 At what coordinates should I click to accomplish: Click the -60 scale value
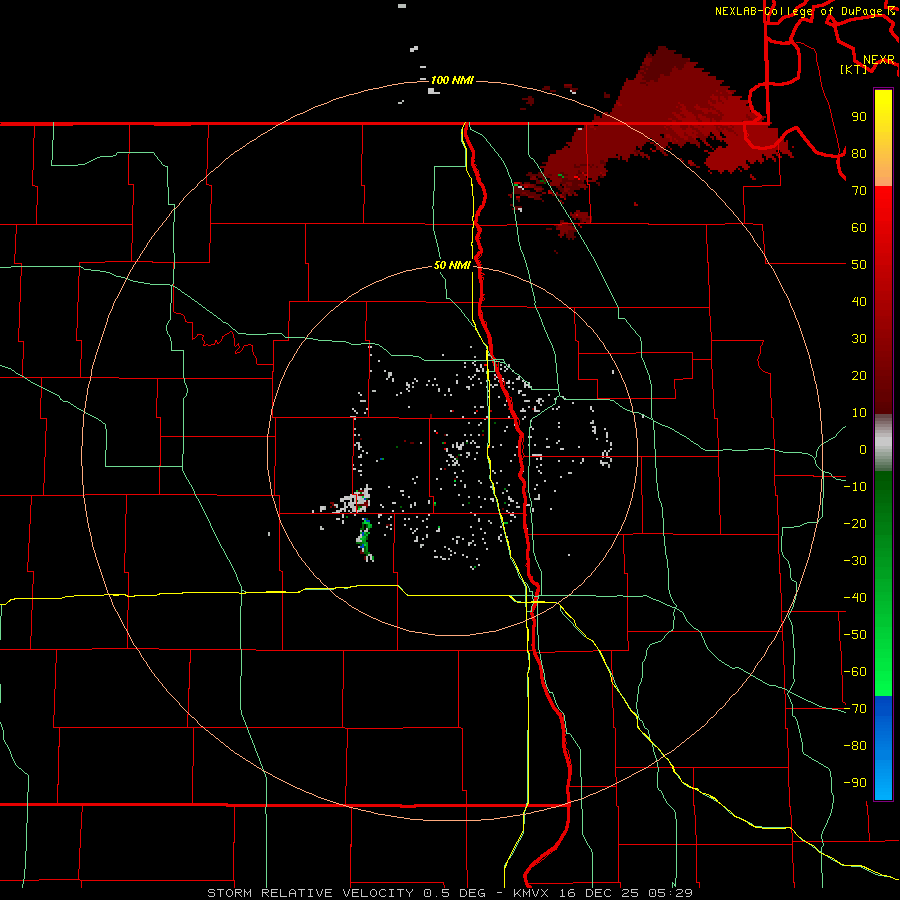[855, 672]
